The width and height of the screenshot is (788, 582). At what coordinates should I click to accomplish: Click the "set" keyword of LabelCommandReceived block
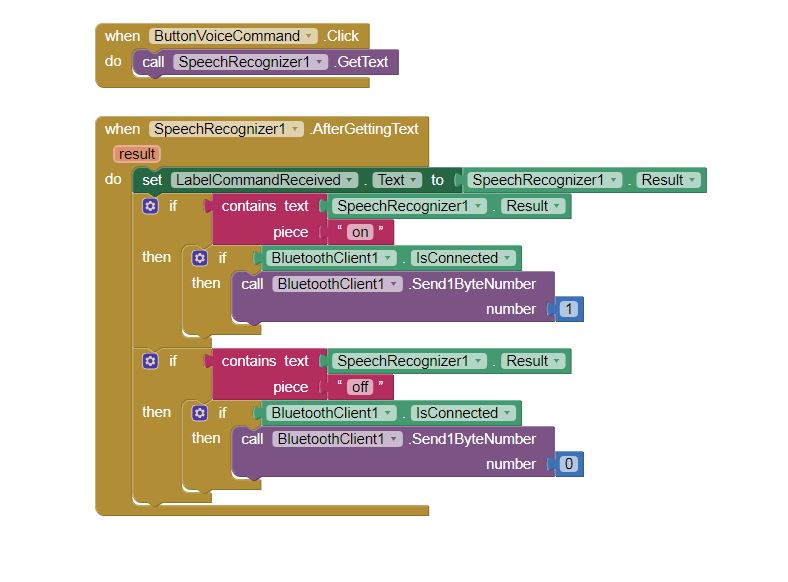click(x=152, y=180)
